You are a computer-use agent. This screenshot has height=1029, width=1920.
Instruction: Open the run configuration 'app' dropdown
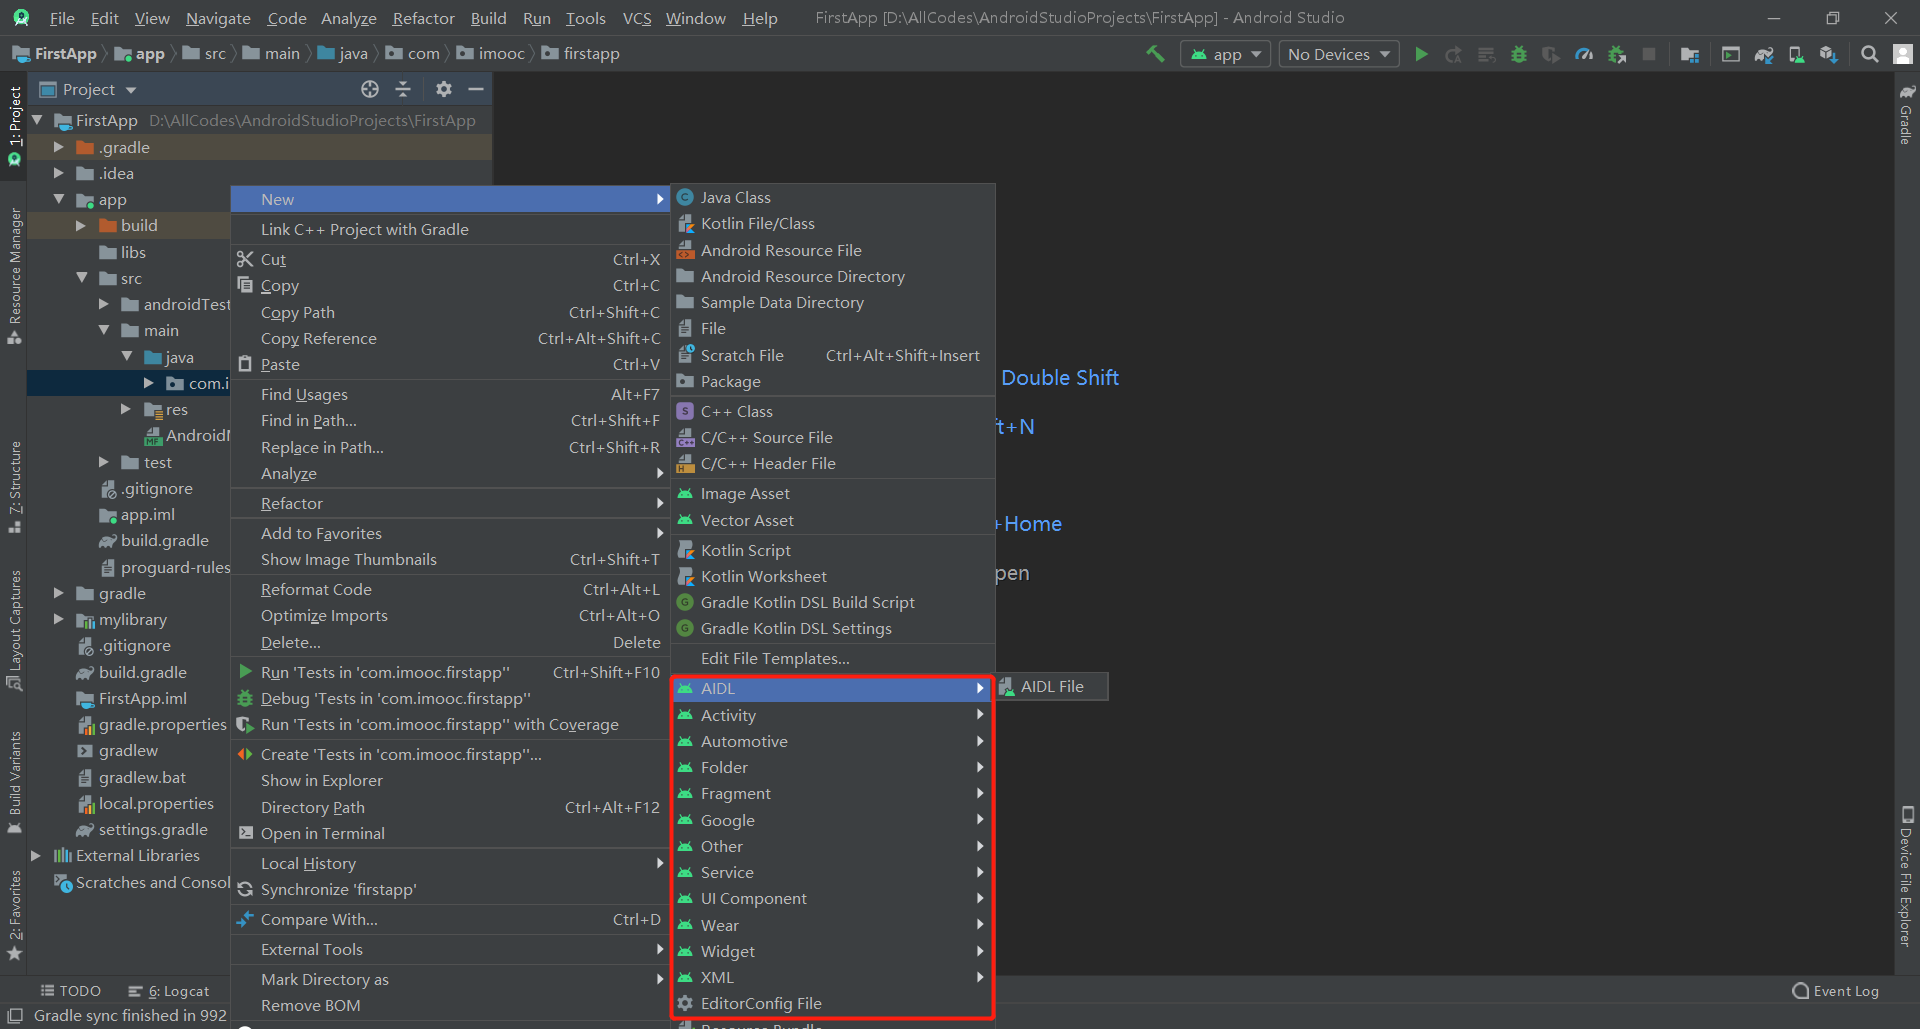point(1226,54)
